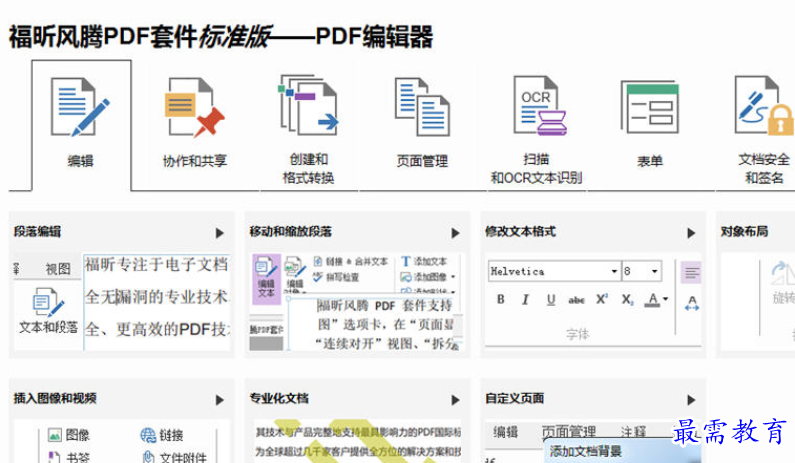The height and width of the screenshot is (463, 795).
Task: Expand the 专业化文档 card arrow
Action: [x=455, y=400]
